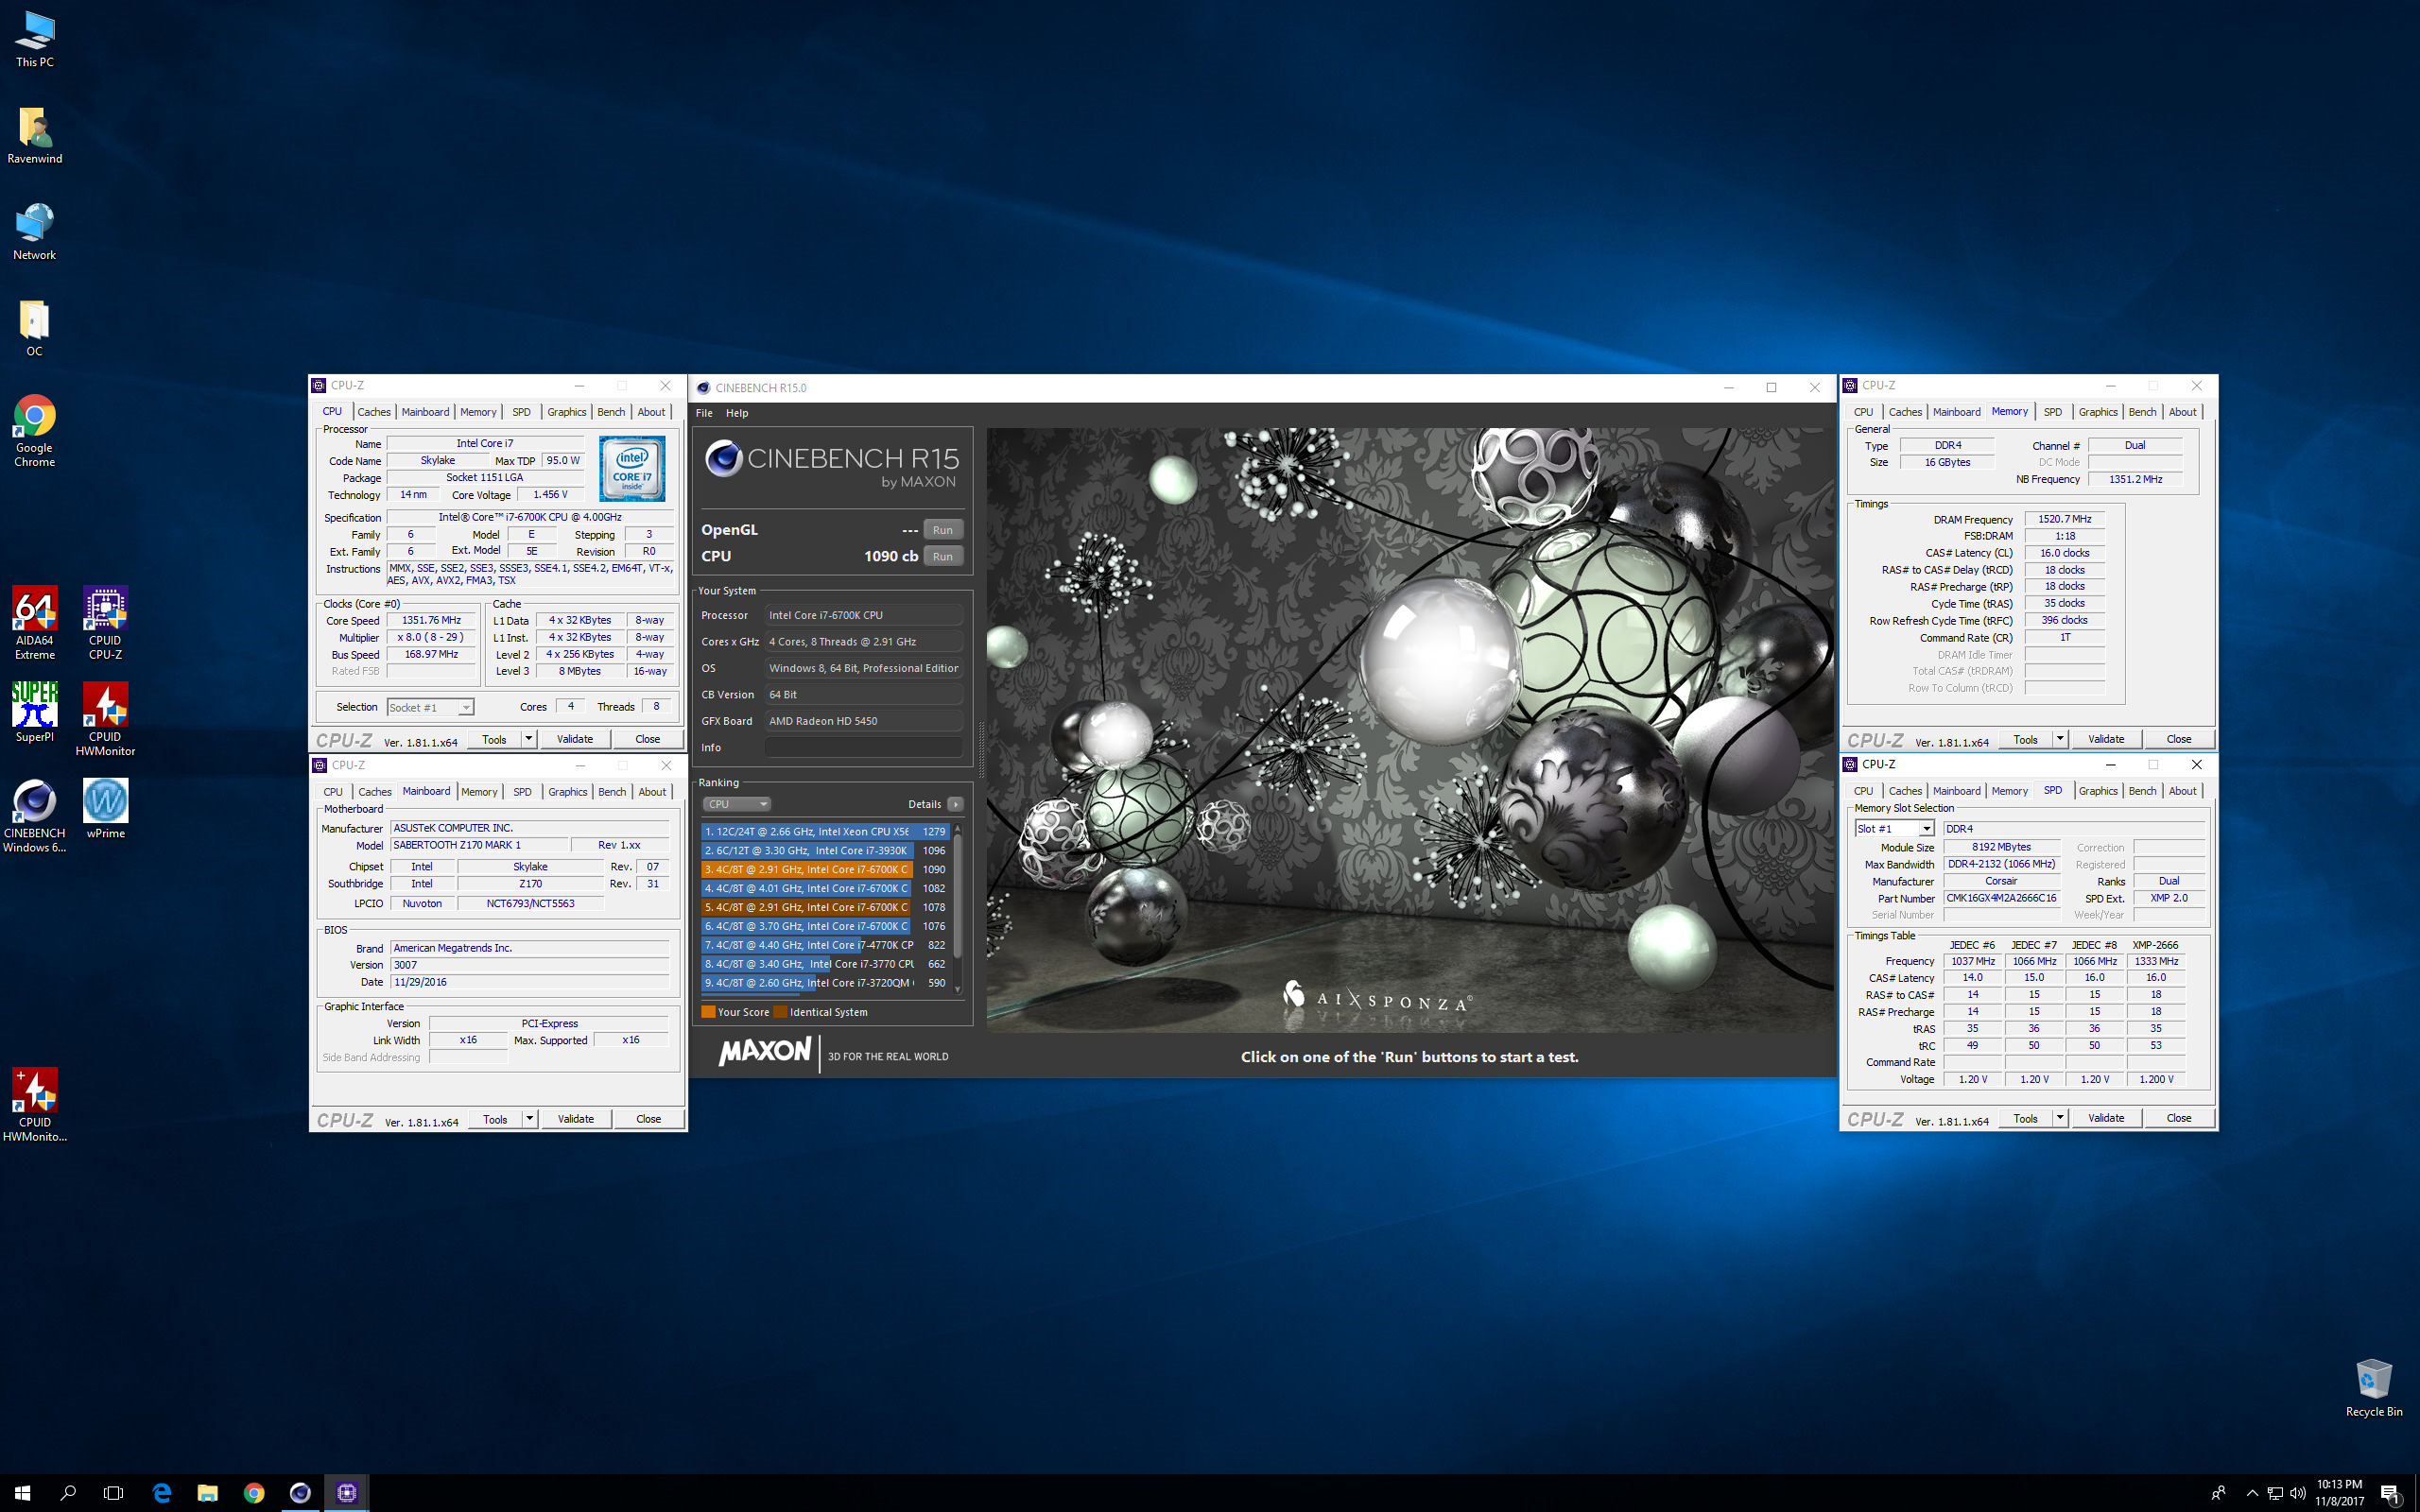Click Tools button in SPD CPU-Z window
Image resolution: width=2420 pixels, height=1512 pixels.
pyautogui.click(x=2025, y=1118)
